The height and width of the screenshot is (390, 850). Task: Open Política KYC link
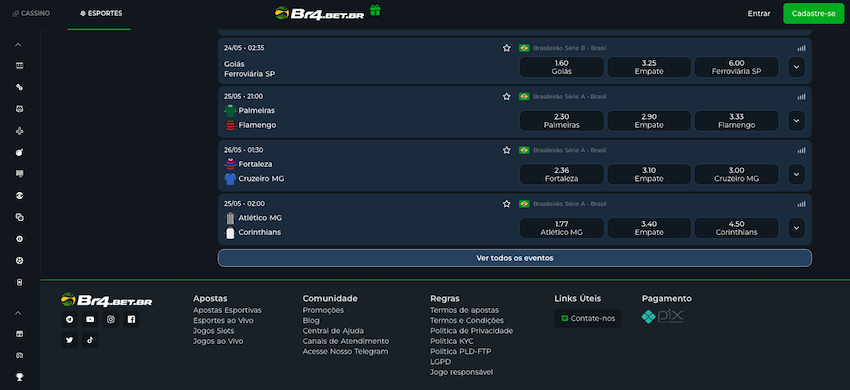point(452,341)
